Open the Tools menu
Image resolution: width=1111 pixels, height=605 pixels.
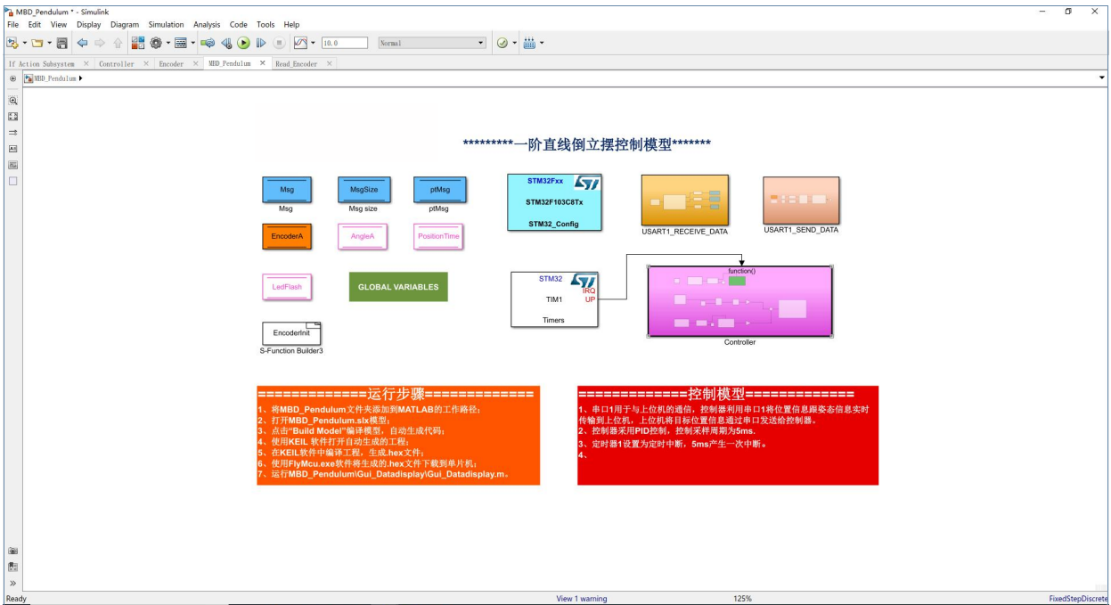coord(266,25)
